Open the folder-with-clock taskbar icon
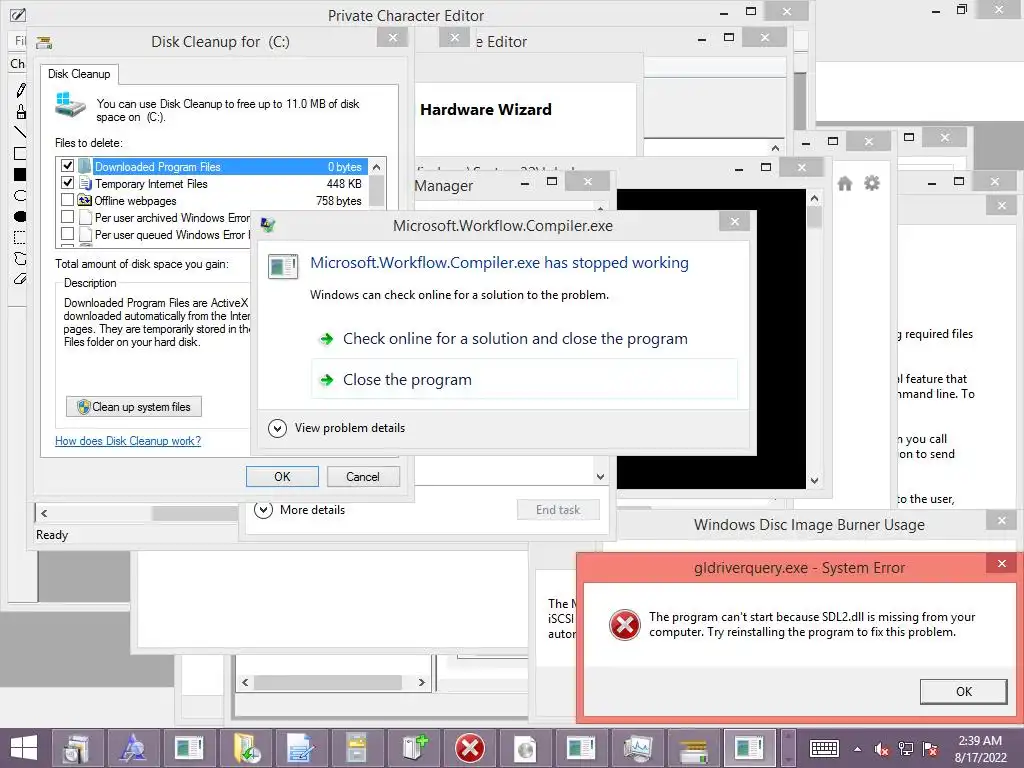The image size is (1024, 768). (x=245, y=748)
